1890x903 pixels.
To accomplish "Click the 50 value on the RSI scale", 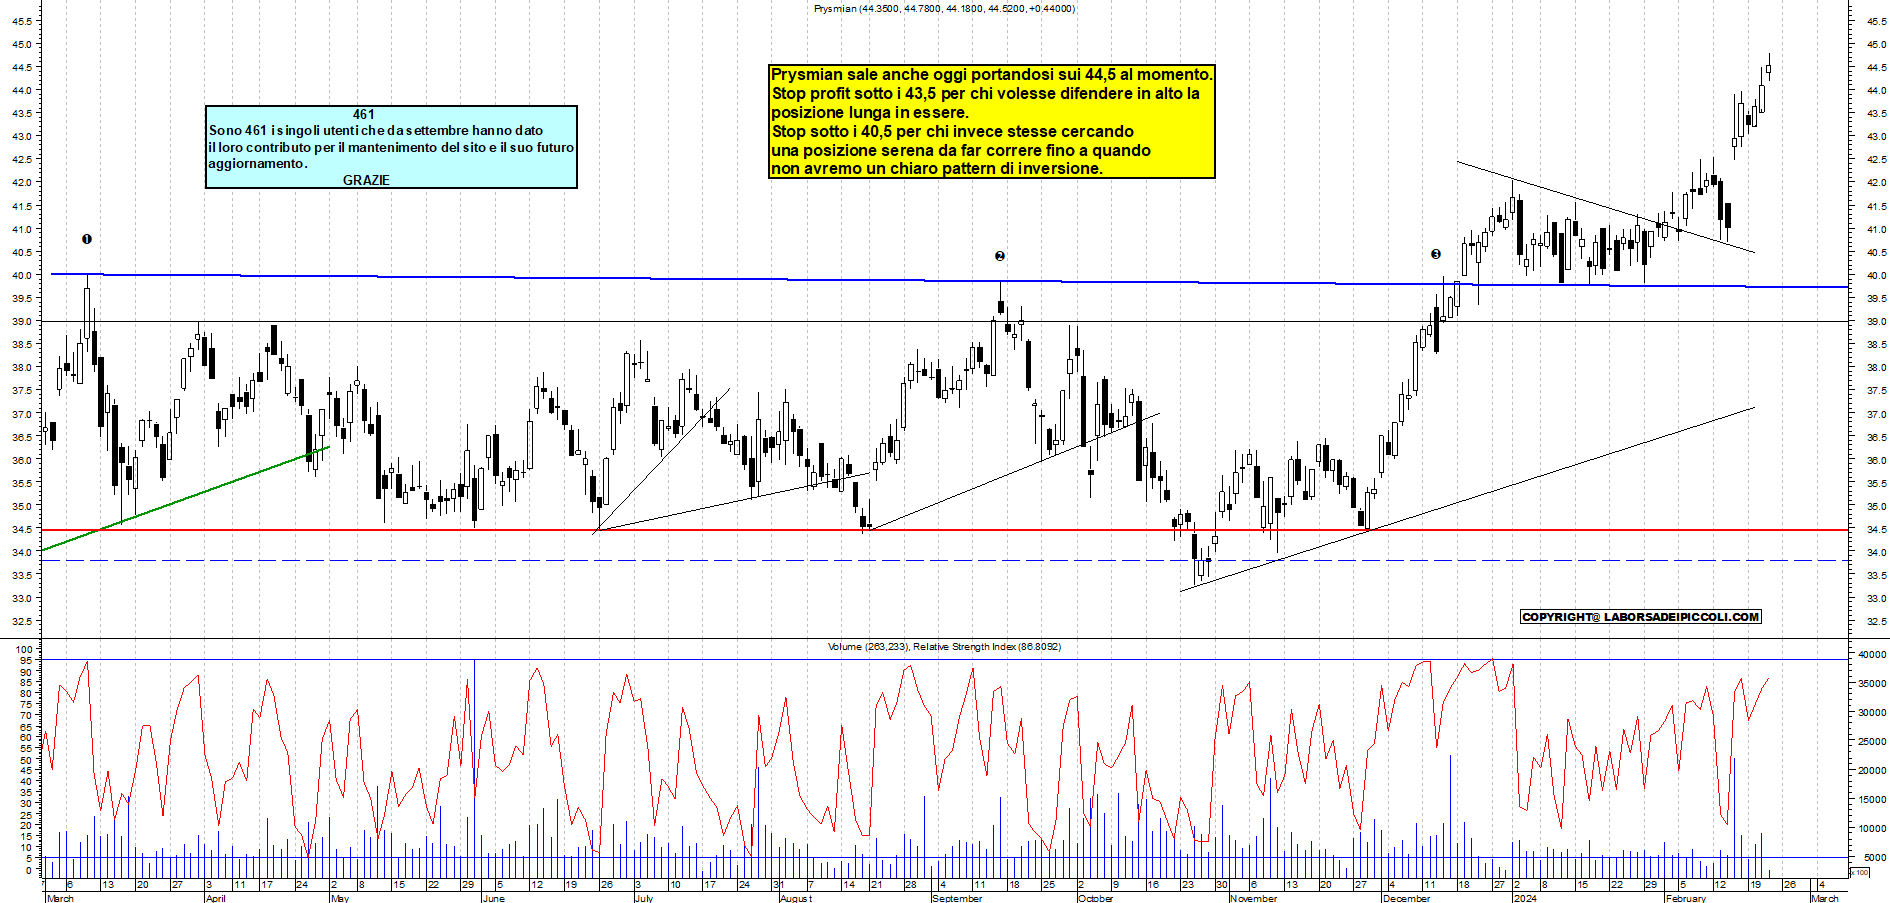I will [x=28, y=760].
